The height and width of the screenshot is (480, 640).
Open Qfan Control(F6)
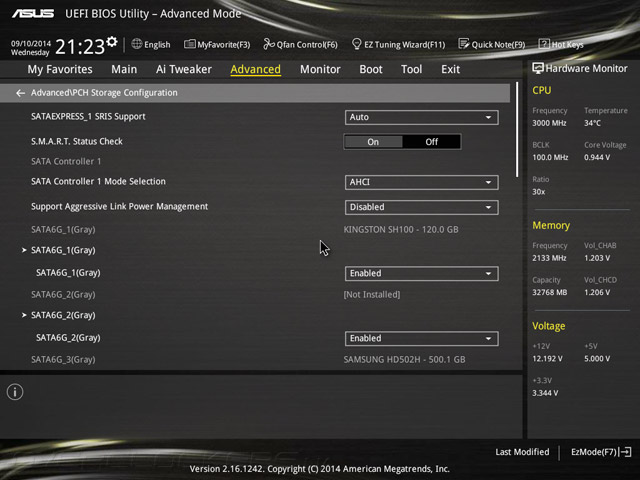(300, 44)
